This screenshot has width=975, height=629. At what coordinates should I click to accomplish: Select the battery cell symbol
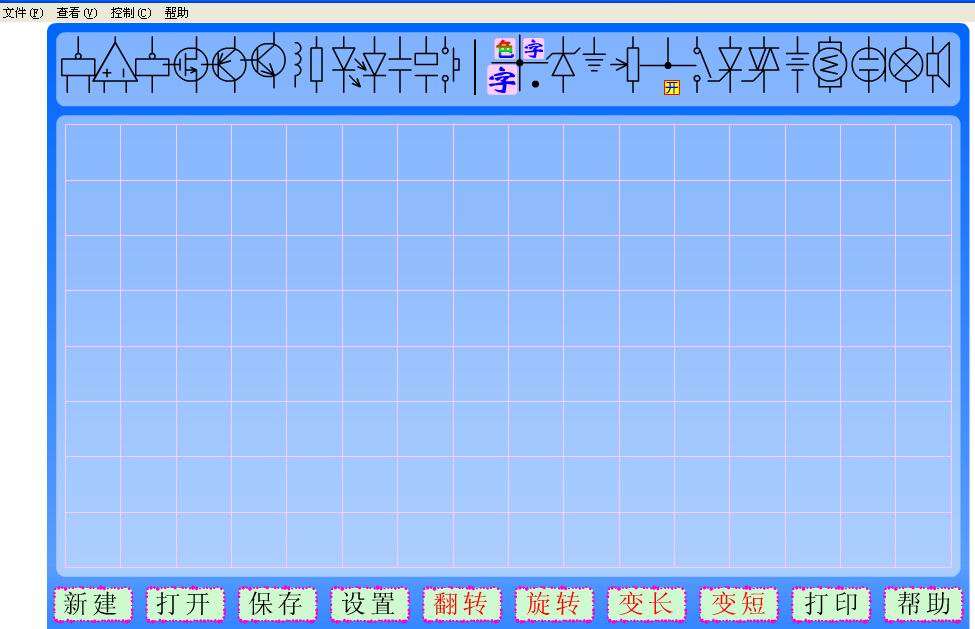coord(797,64)
